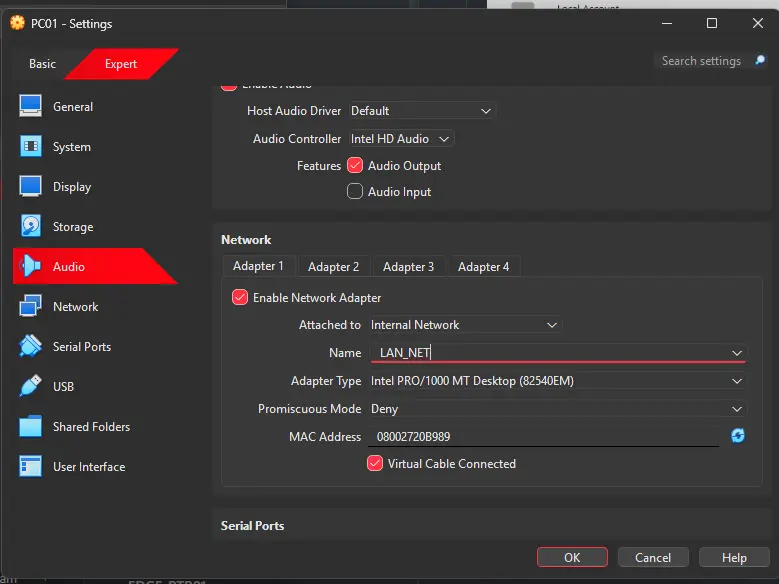Click the Help button
The width and height of the screenshot is (779, 584).
[734, 557]
